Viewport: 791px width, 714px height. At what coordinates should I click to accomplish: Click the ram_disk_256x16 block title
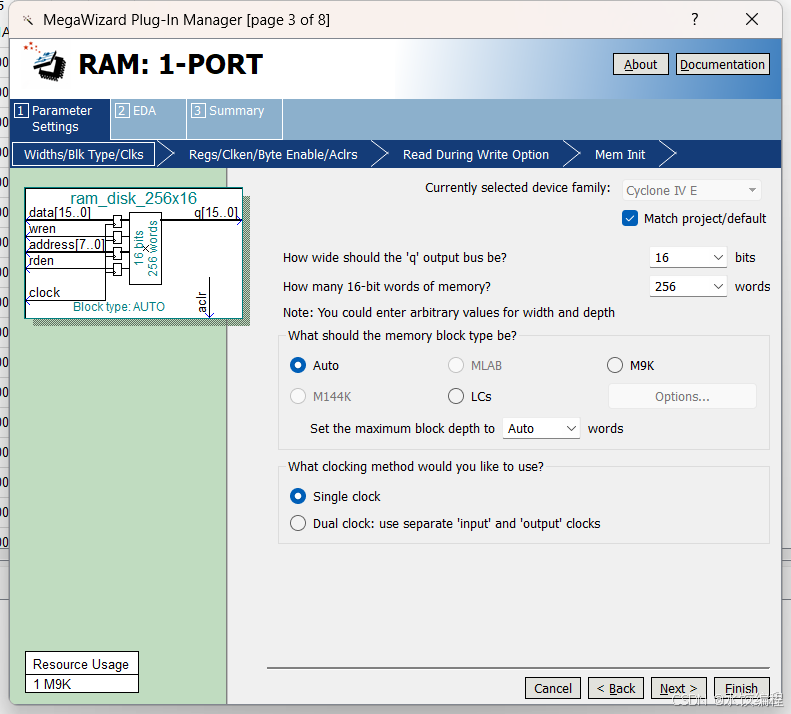pyautogui.click(x=133, y=198)
